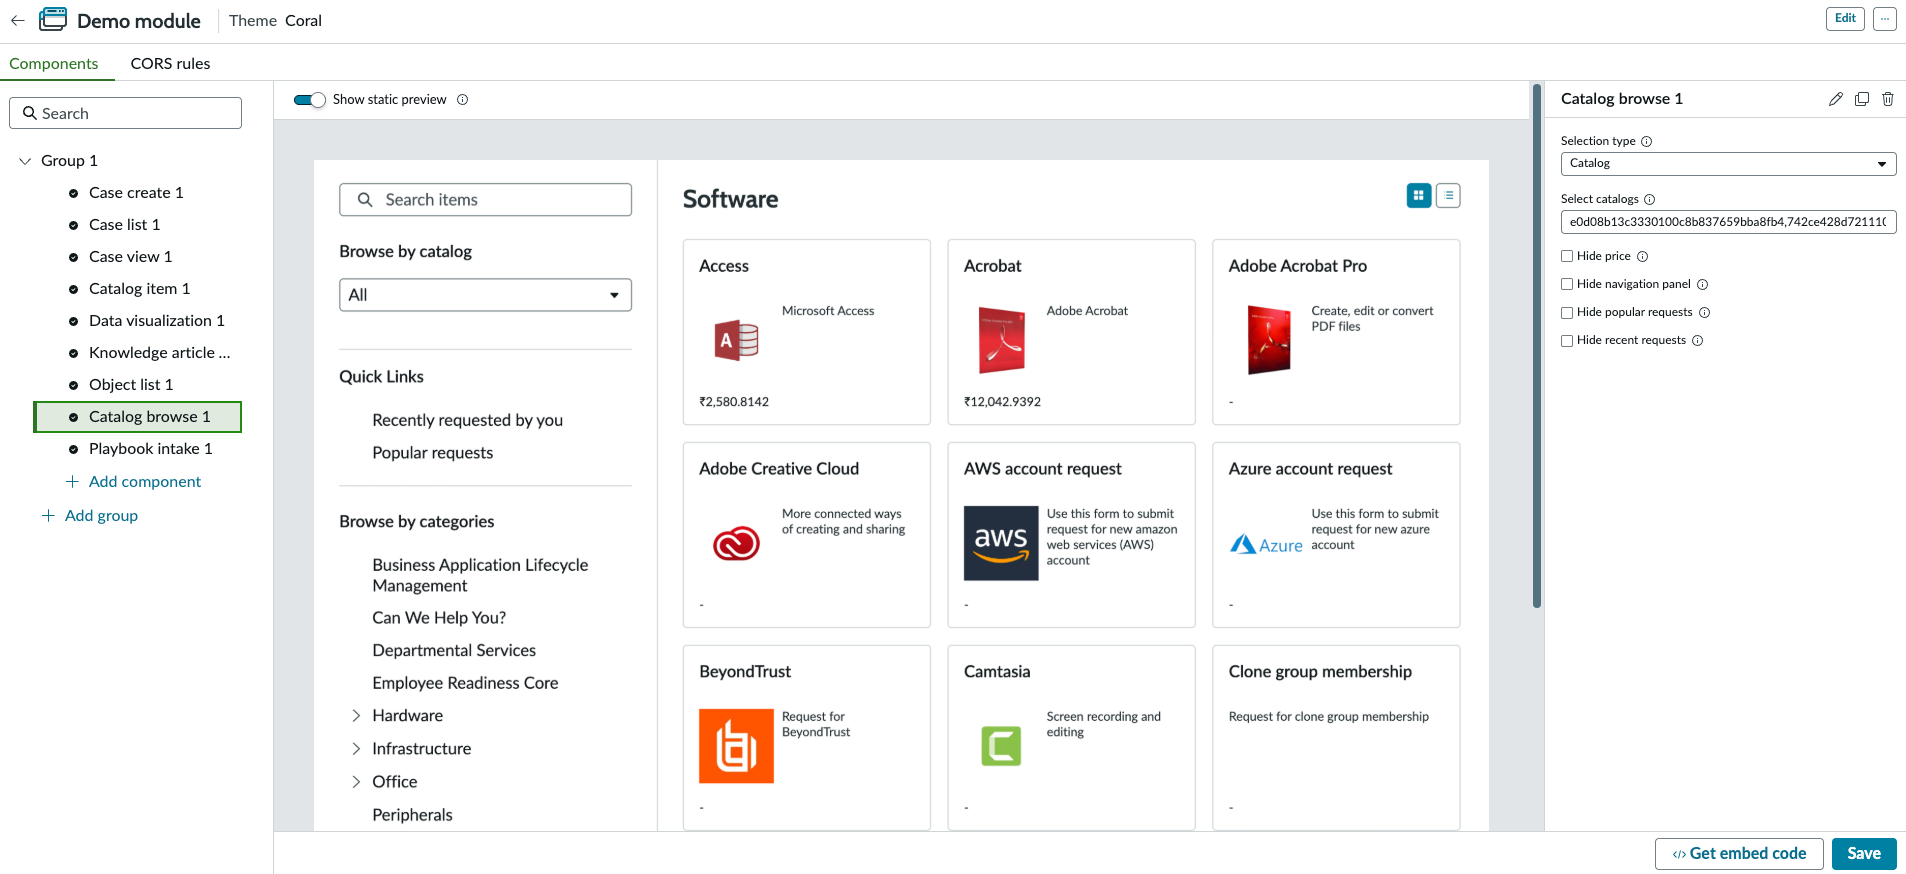
Task: Click the Select catalogs input field
Action: point(1728,222)
